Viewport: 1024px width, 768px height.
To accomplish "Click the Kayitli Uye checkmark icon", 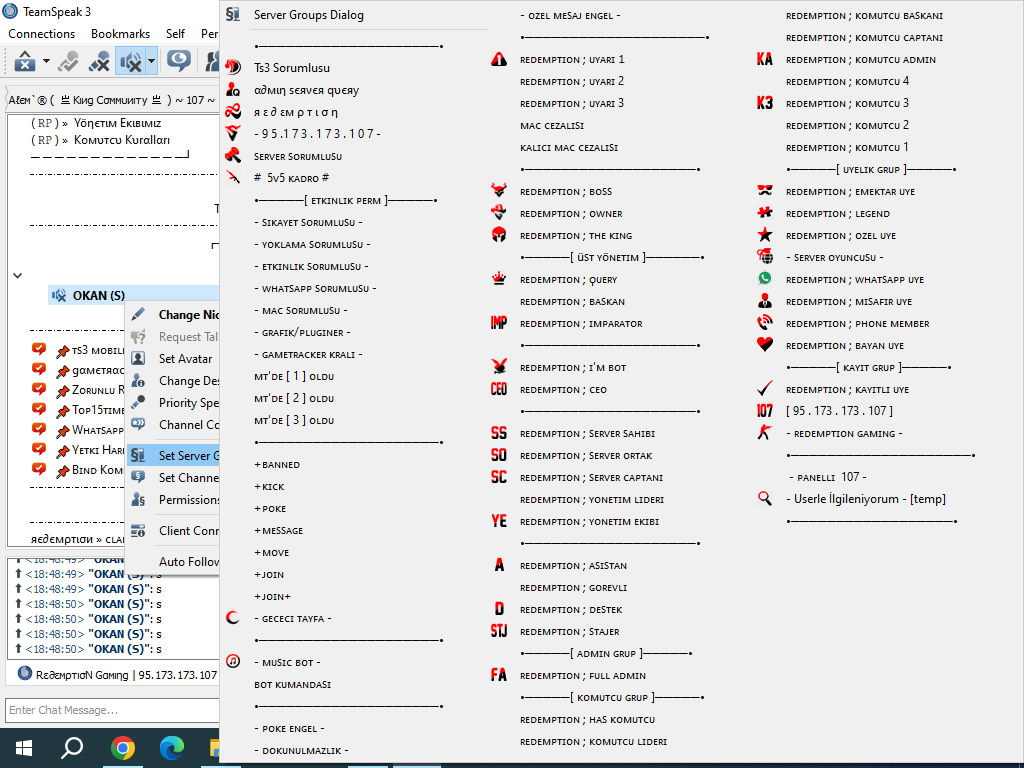I will pyautogui.click(x=765, y=389).
